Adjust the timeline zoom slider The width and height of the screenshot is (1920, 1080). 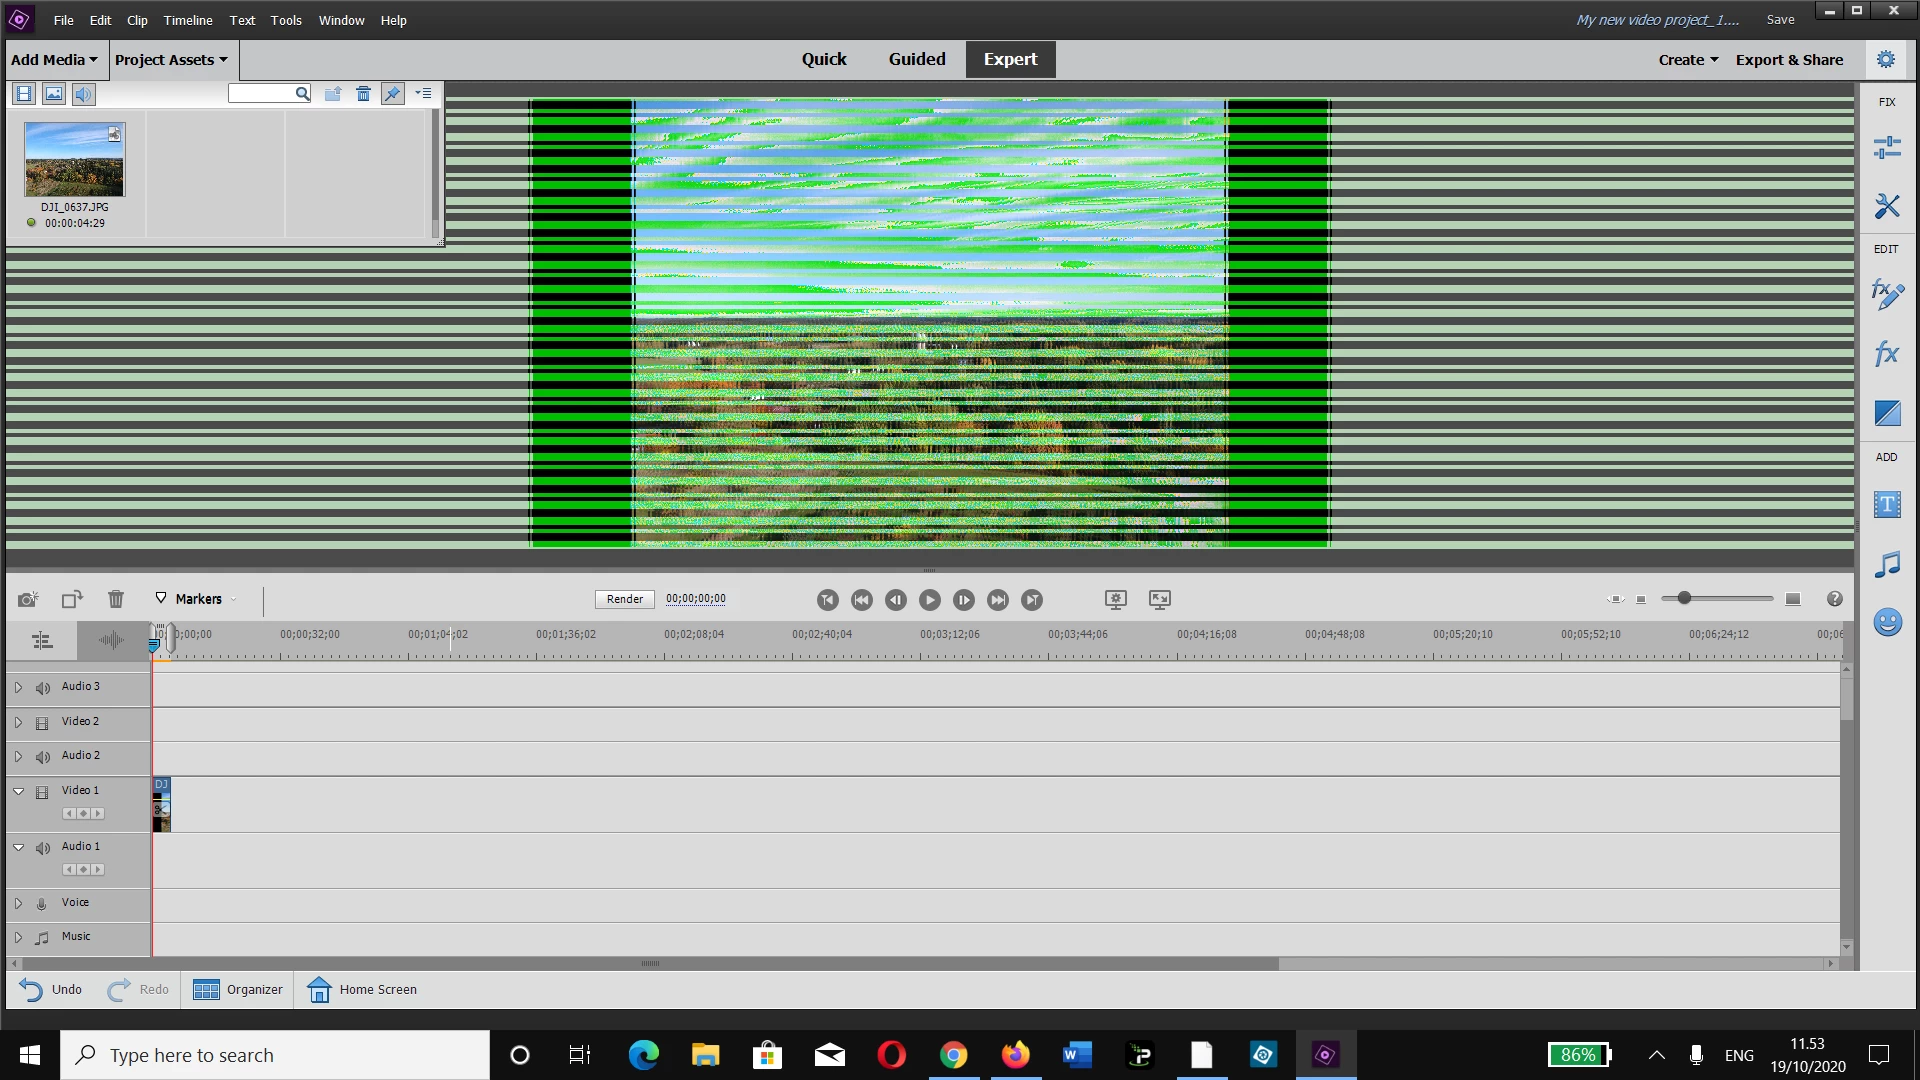[x=1684, y=598]
